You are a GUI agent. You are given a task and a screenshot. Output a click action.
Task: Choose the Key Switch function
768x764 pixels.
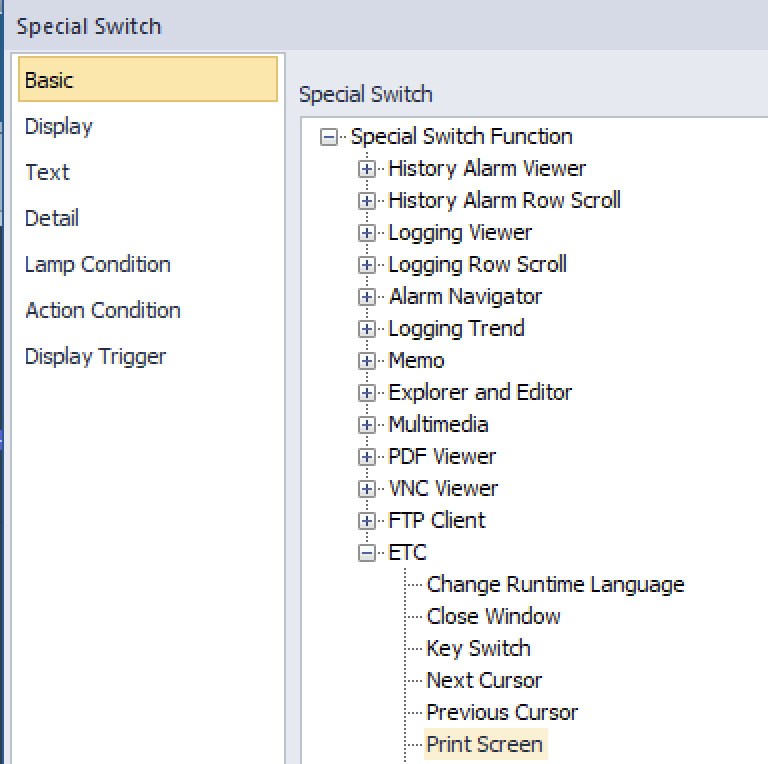click(479, 648)
